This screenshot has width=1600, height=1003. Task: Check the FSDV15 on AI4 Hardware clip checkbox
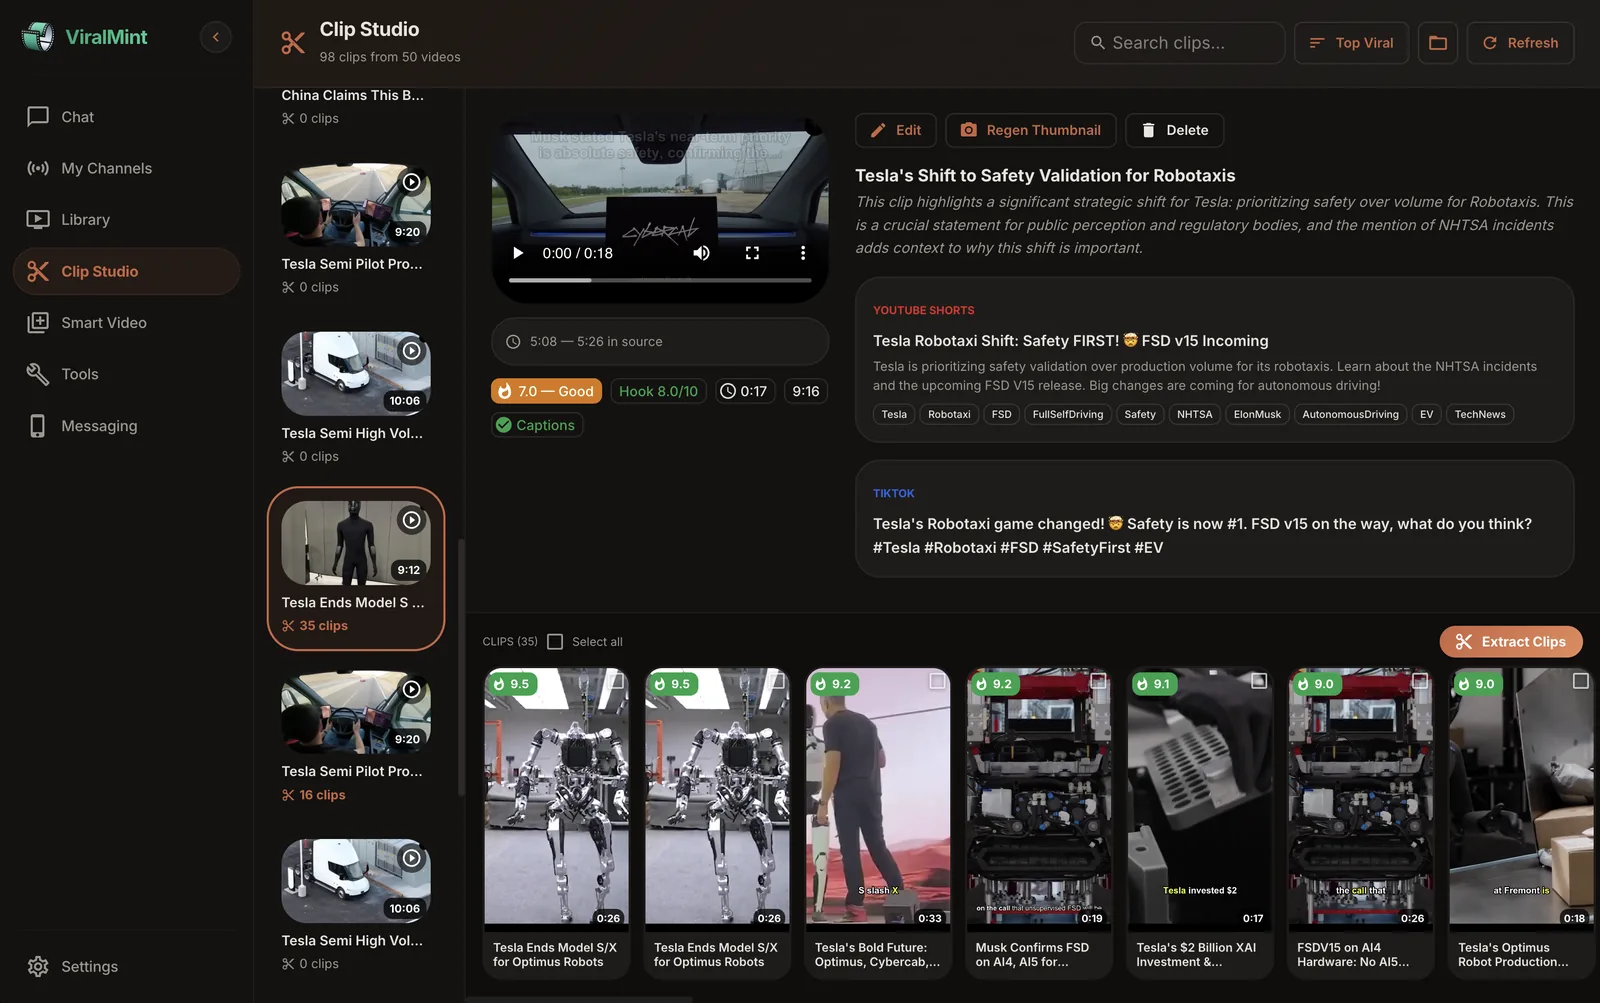tap(1420, 681)
